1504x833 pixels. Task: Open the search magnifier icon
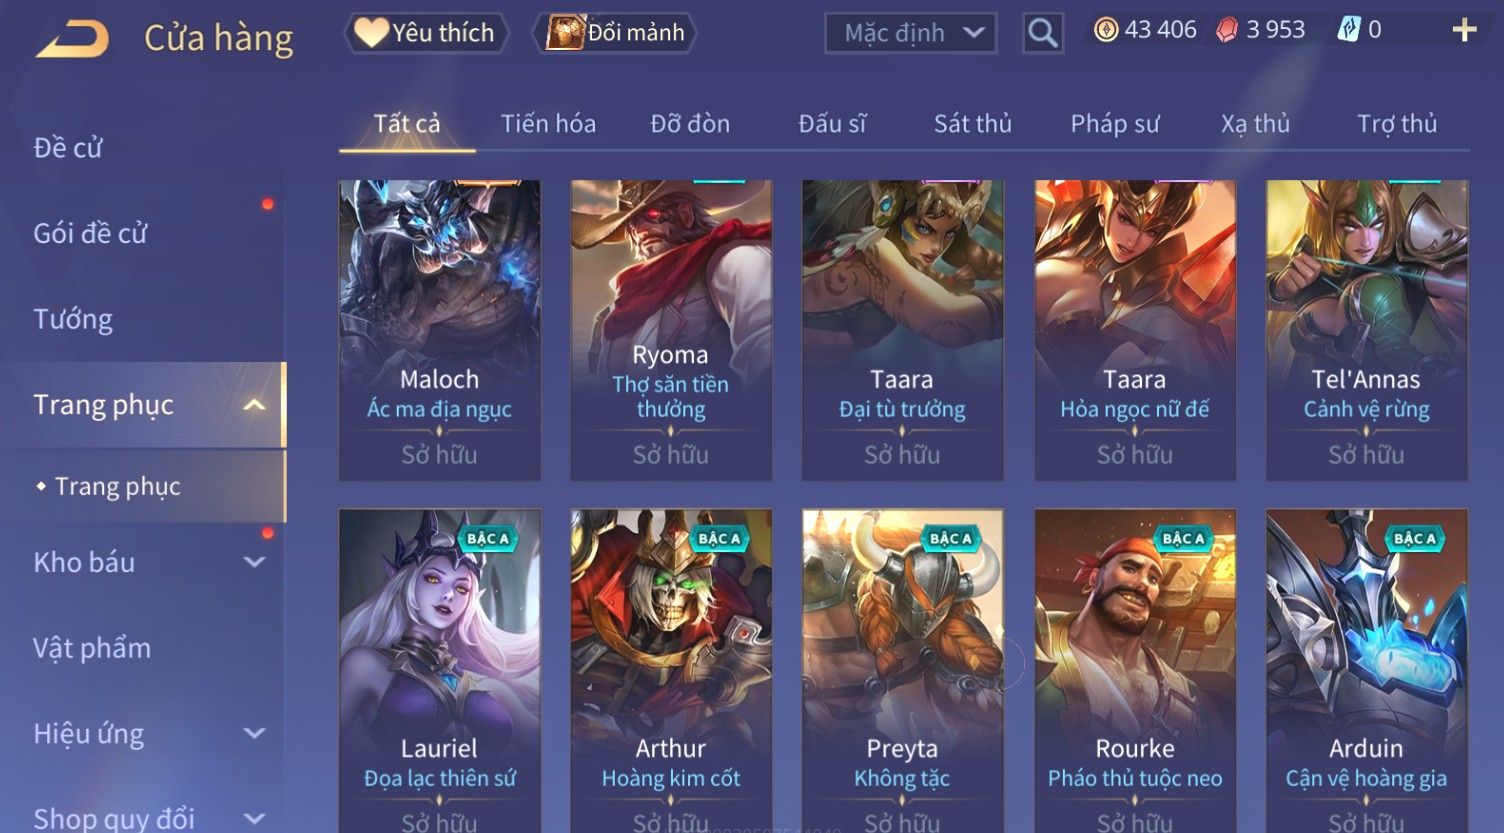click(x=1042, y=33)
